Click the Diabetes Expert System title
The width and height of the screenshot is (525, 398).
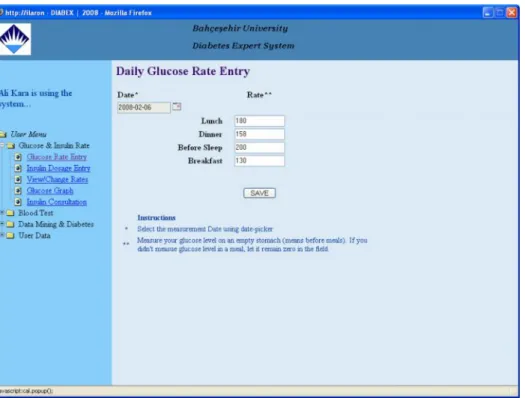pos(243,46)
